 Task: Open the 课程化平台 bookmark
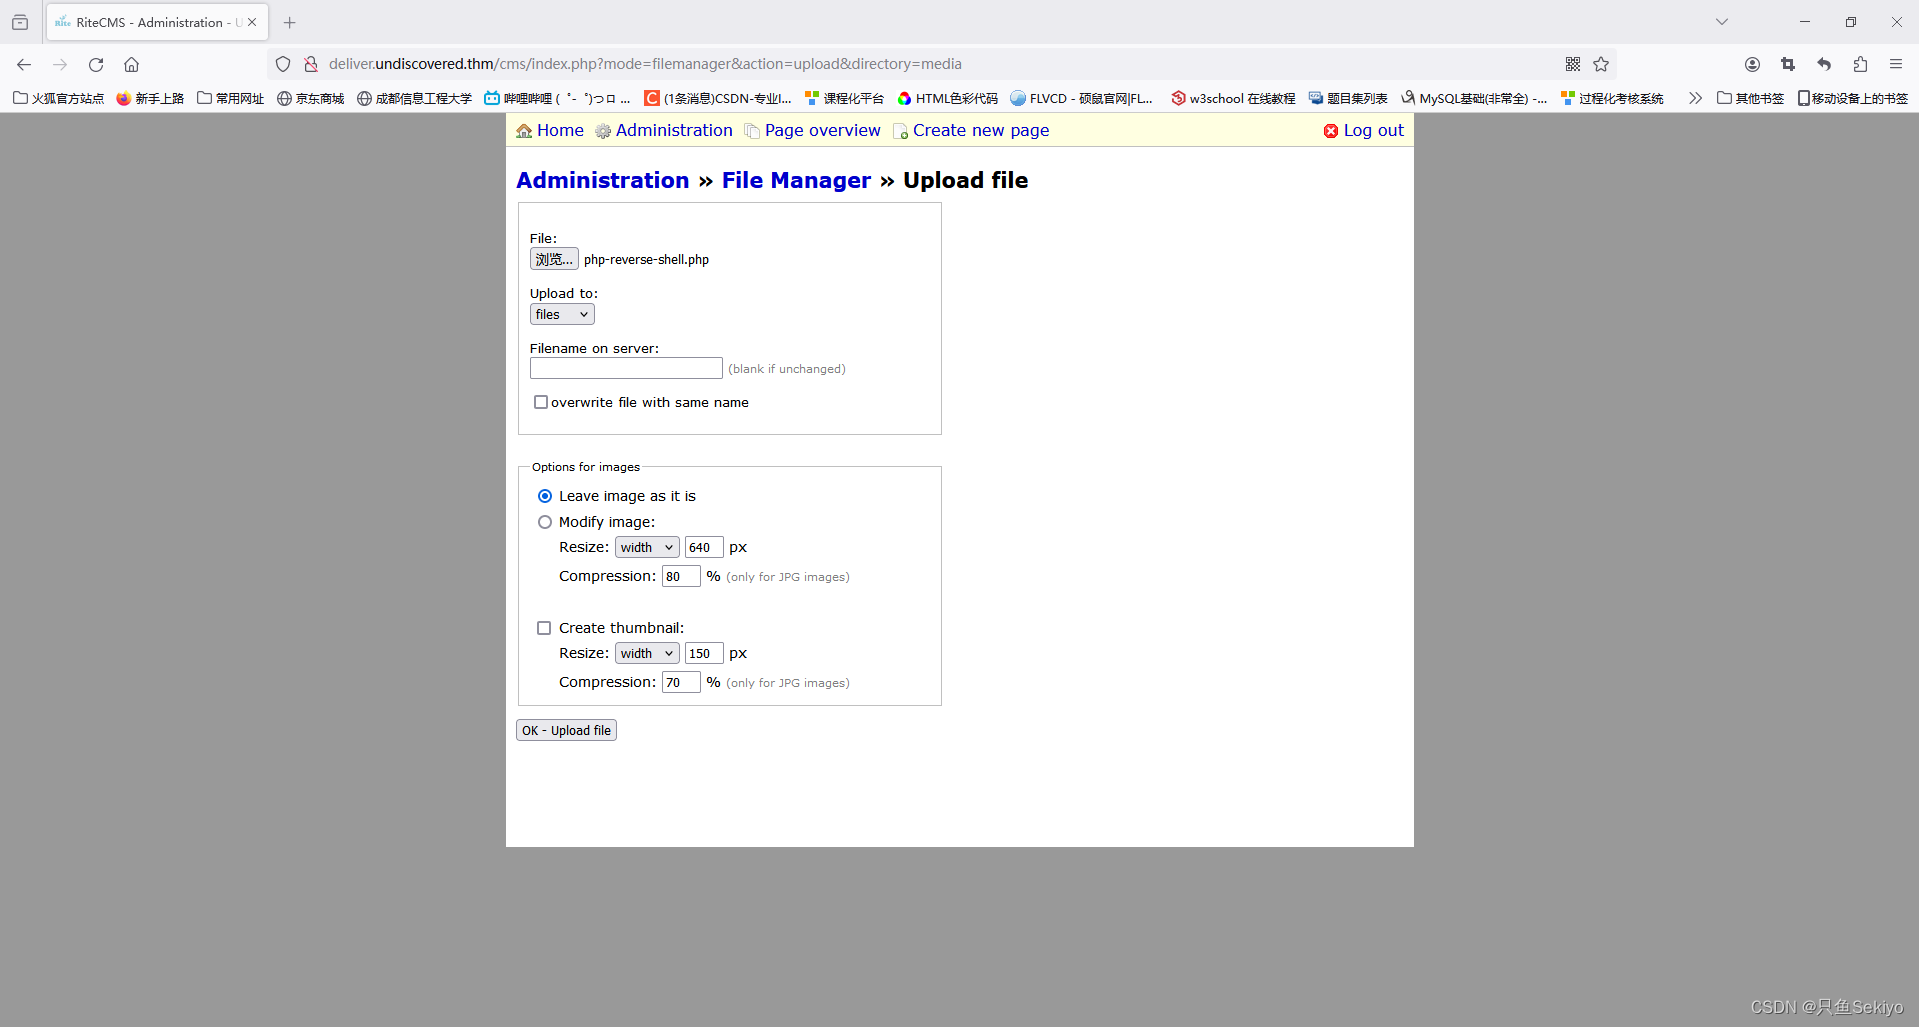coord(845,98)
